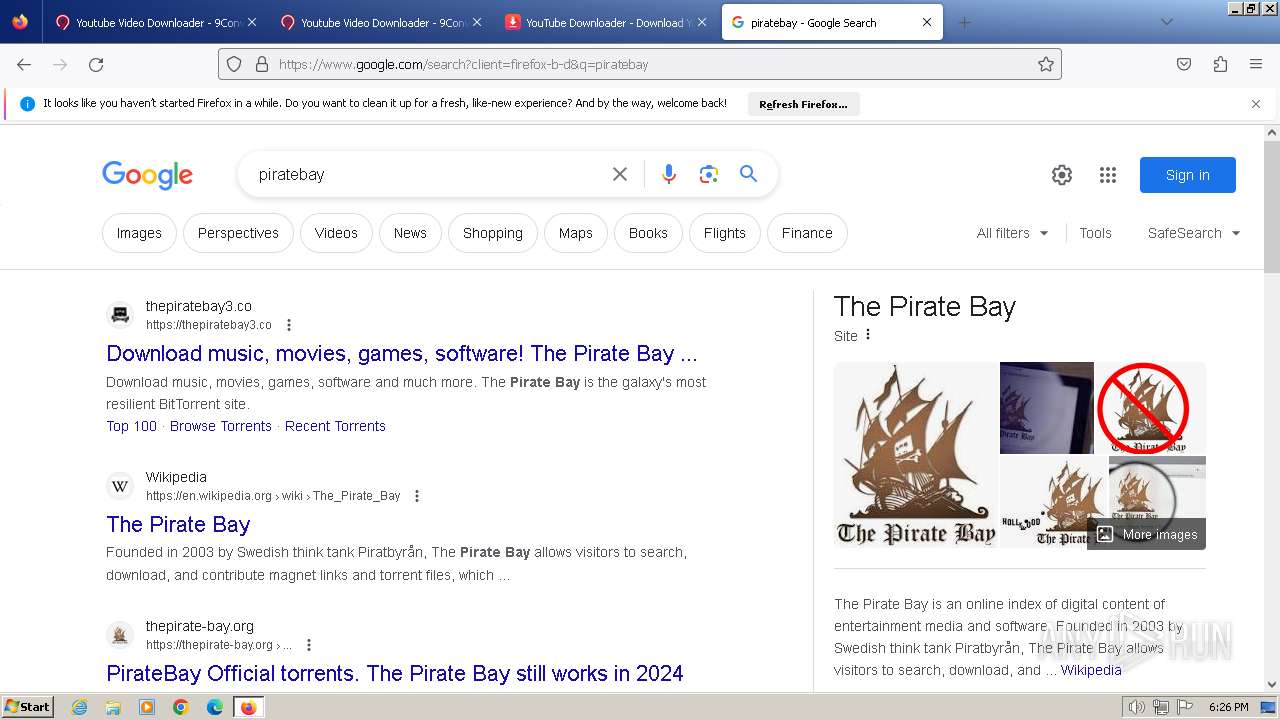Open File Explorer from the taskbar
This screenshot has height=720, width=1280.
tap(113, 707)
